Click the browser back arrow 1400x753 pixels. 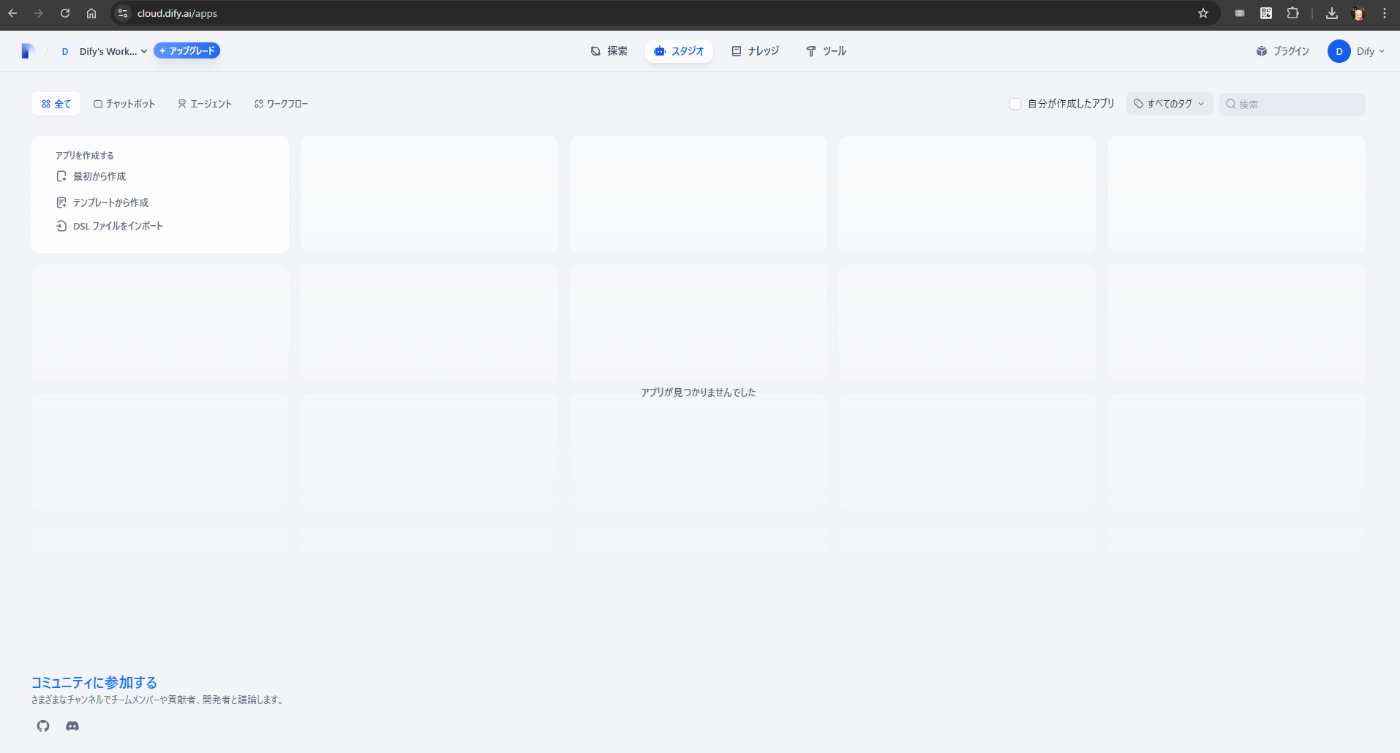point(13,13)
